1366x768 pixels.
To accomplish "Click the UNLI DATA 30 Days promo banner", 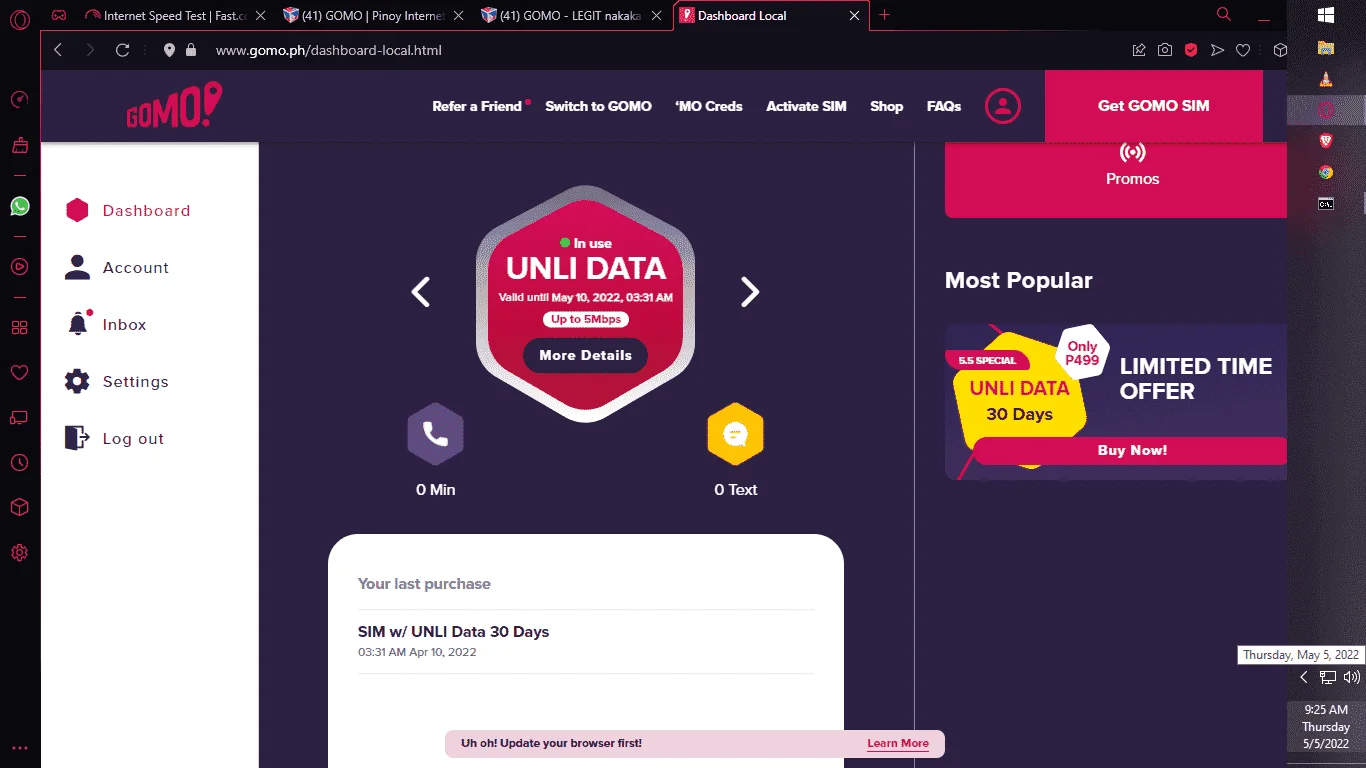I will 1116,402.
